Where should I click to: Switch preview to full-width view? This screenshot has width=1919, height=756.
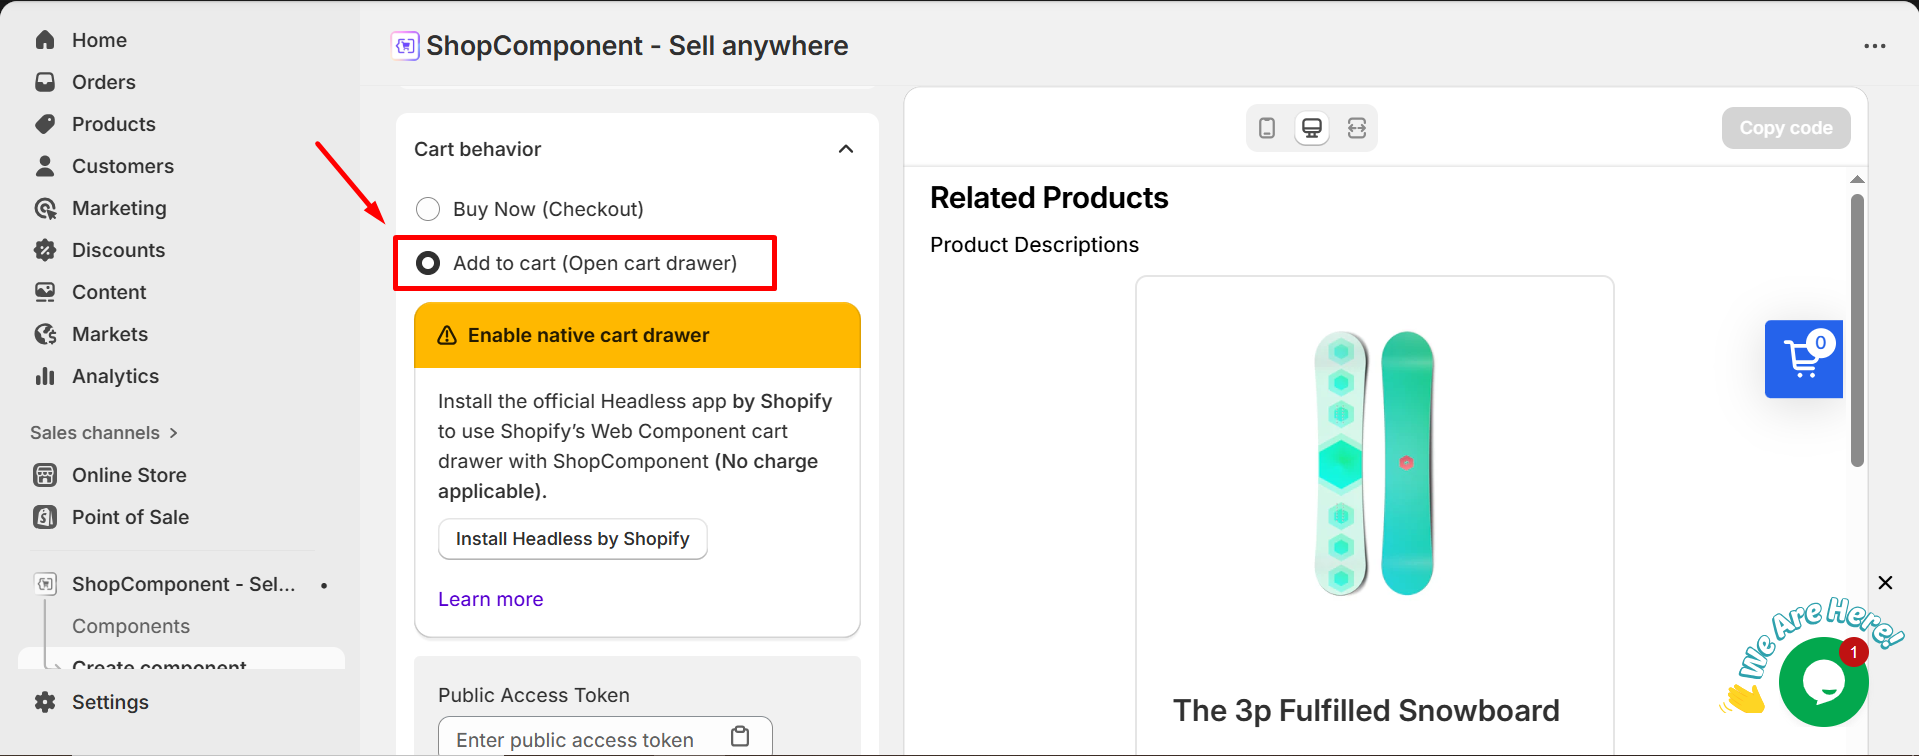(1357, 128)
